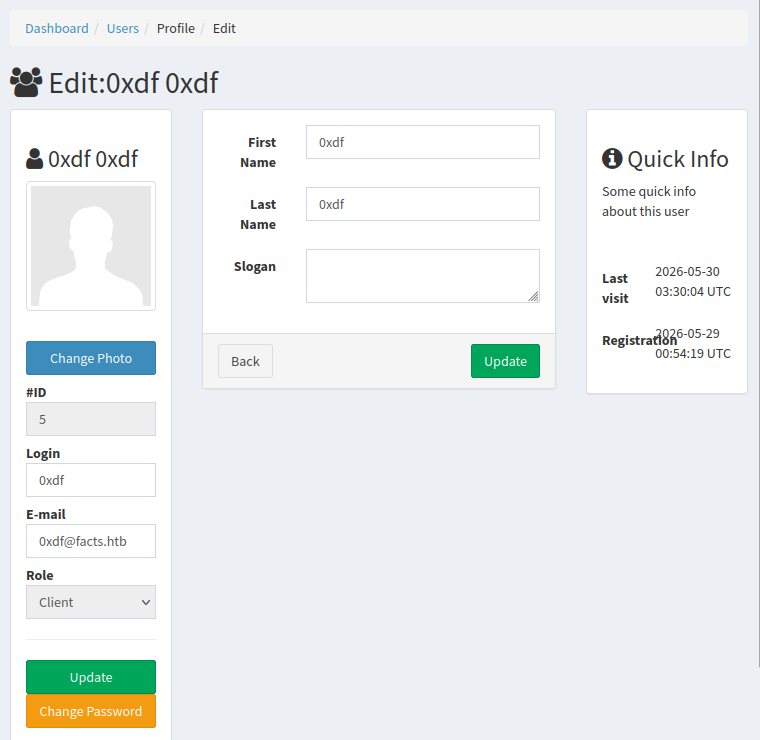Click the E-mail label

point(46,514)
